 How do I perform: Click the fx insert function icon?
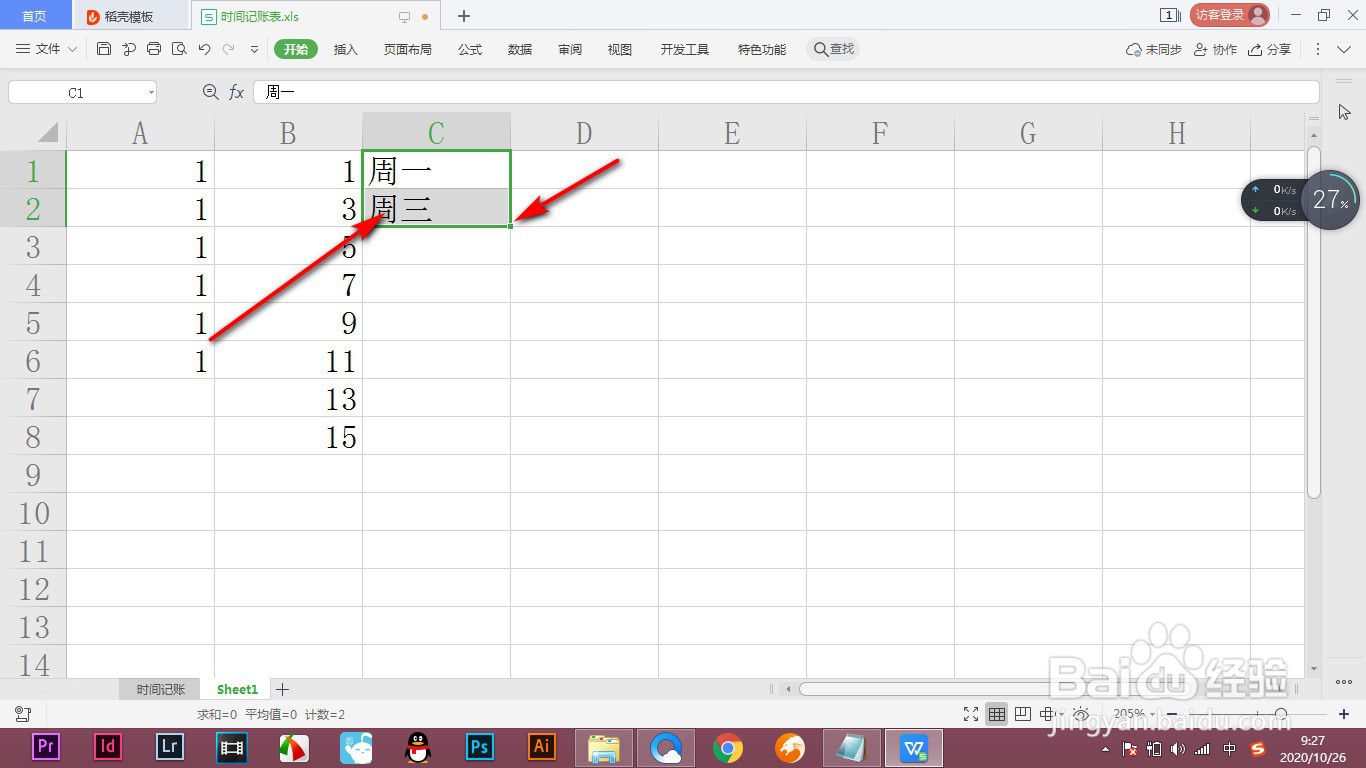(x=237, y=92)
